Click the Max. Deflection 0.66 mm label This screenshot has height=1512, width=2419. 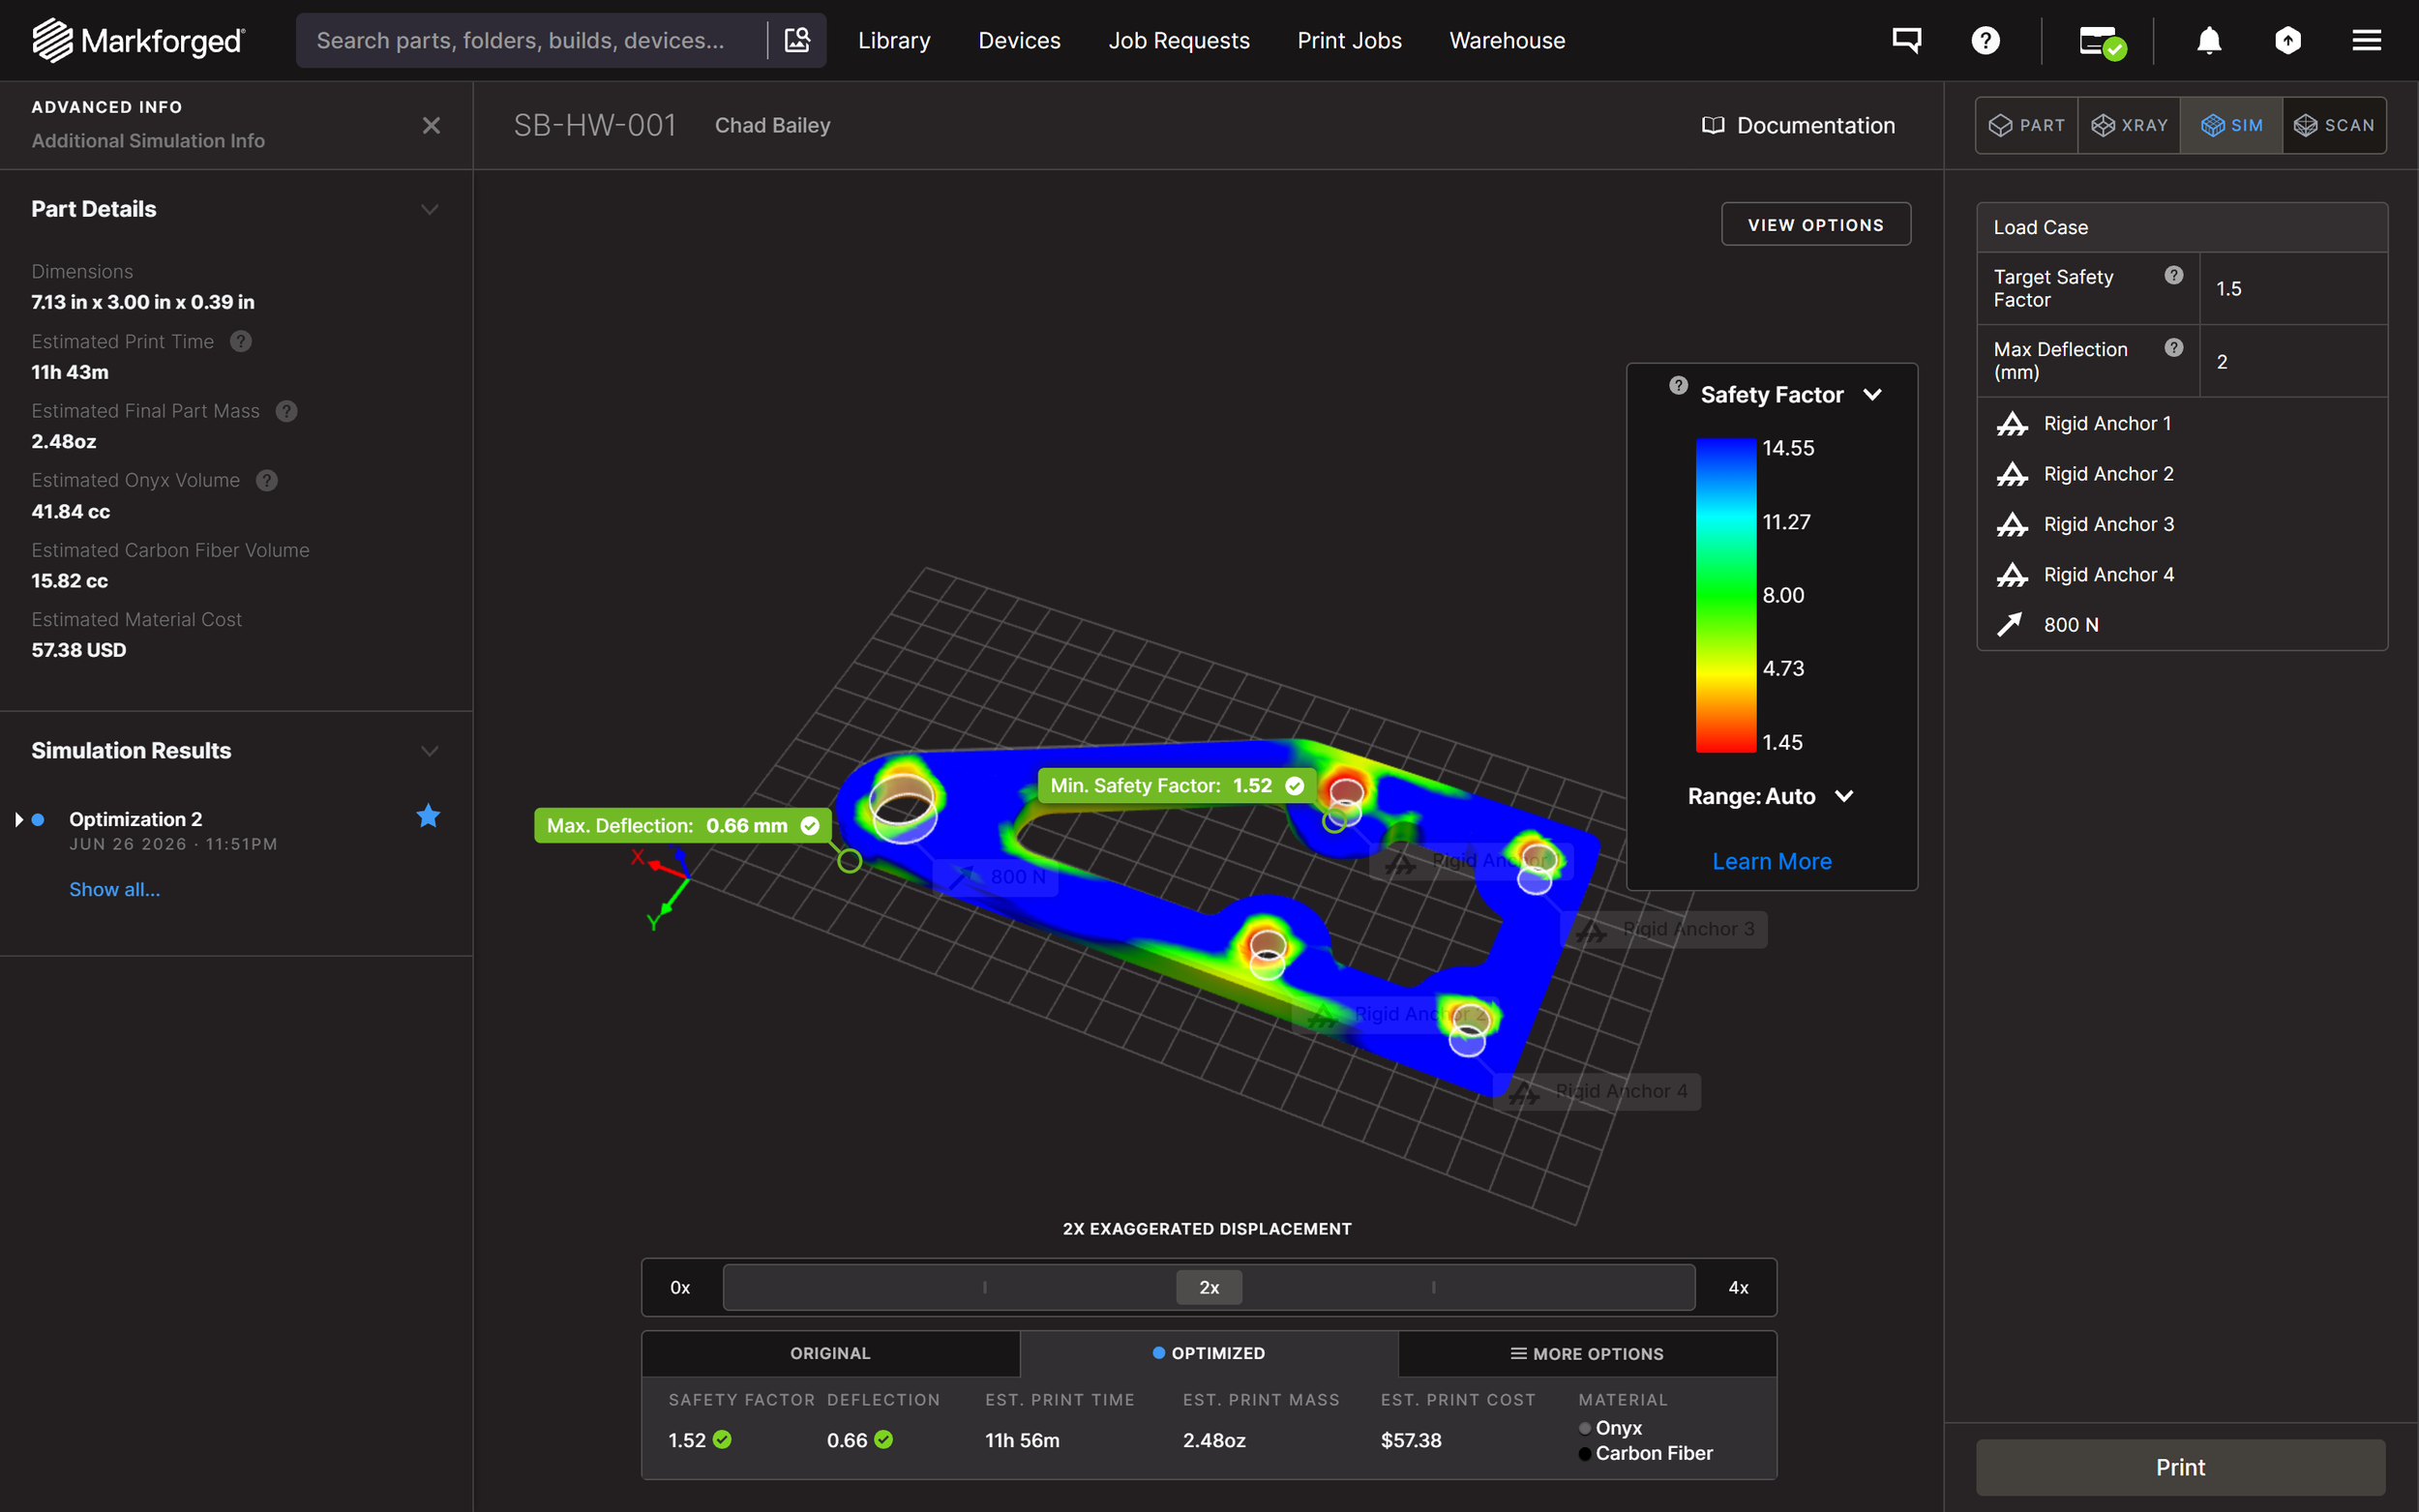pyautogui.click(x=682, y=825)
